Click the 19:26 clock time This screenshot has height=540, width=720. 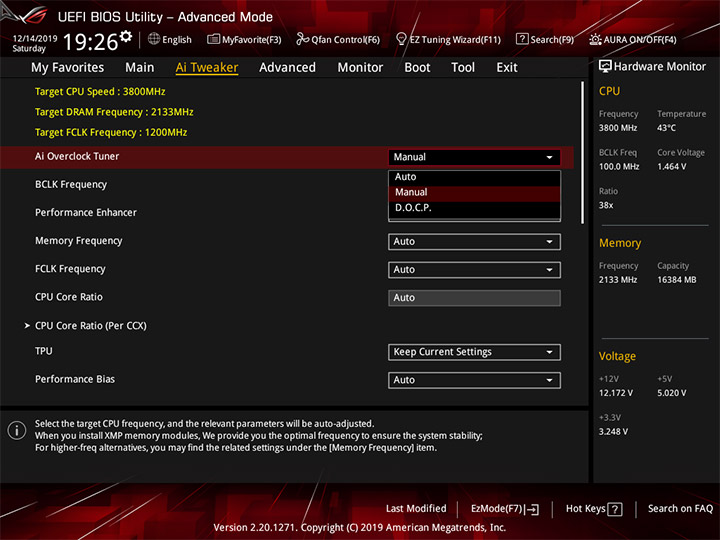click(x=90, y=42)
